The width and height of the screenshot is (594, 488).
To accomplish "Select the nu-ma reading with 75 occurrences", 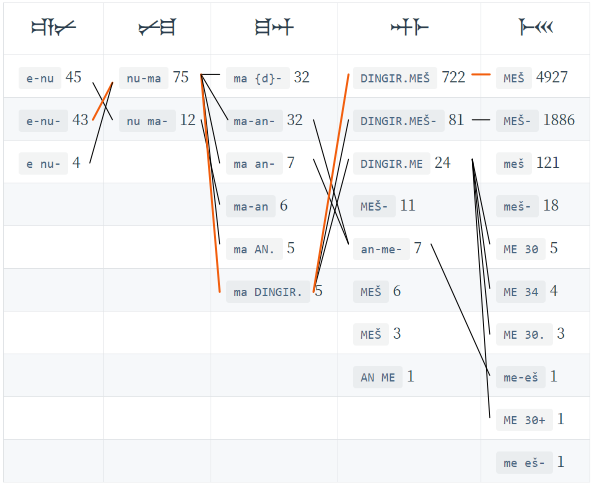I will point(144,78).
